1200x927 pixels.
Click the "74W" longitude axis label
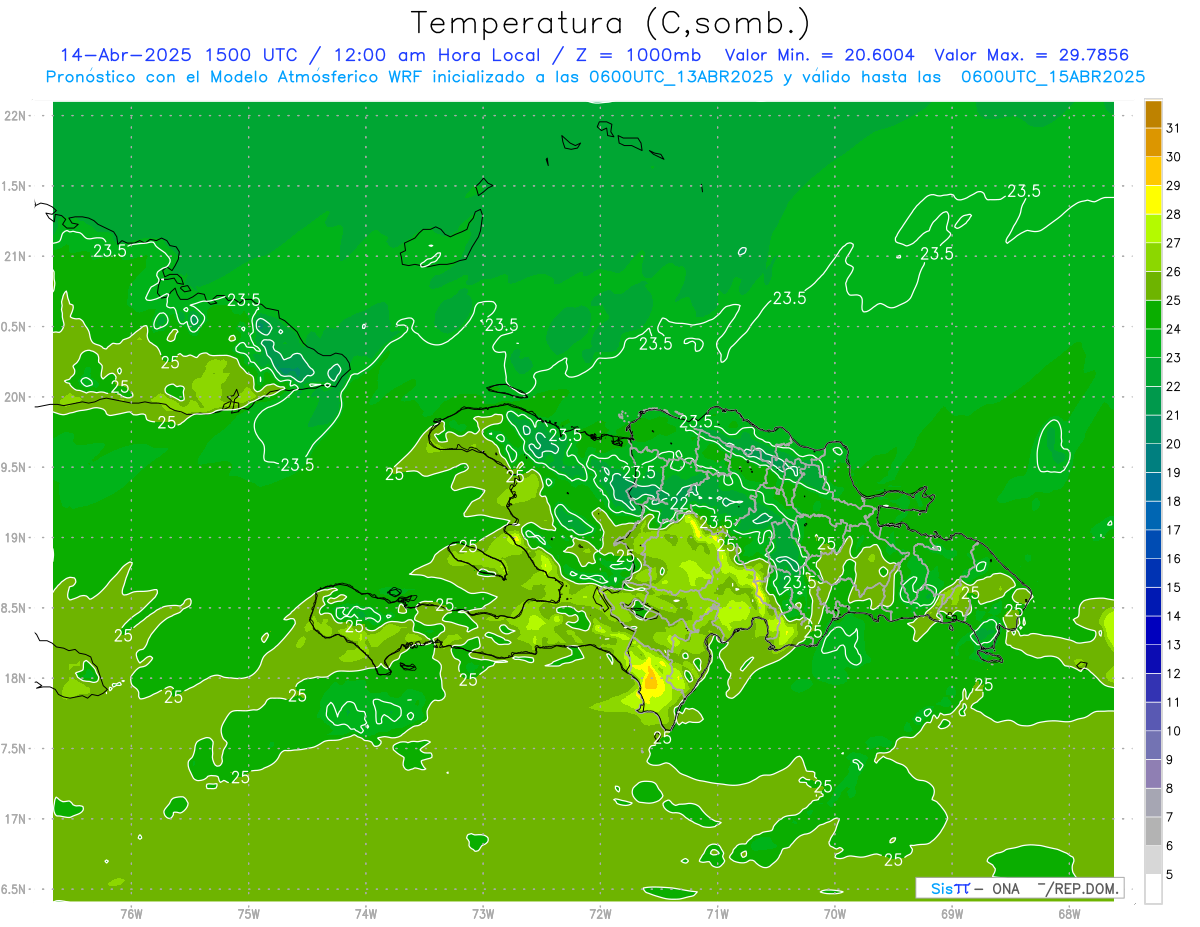tap(366, 913)
